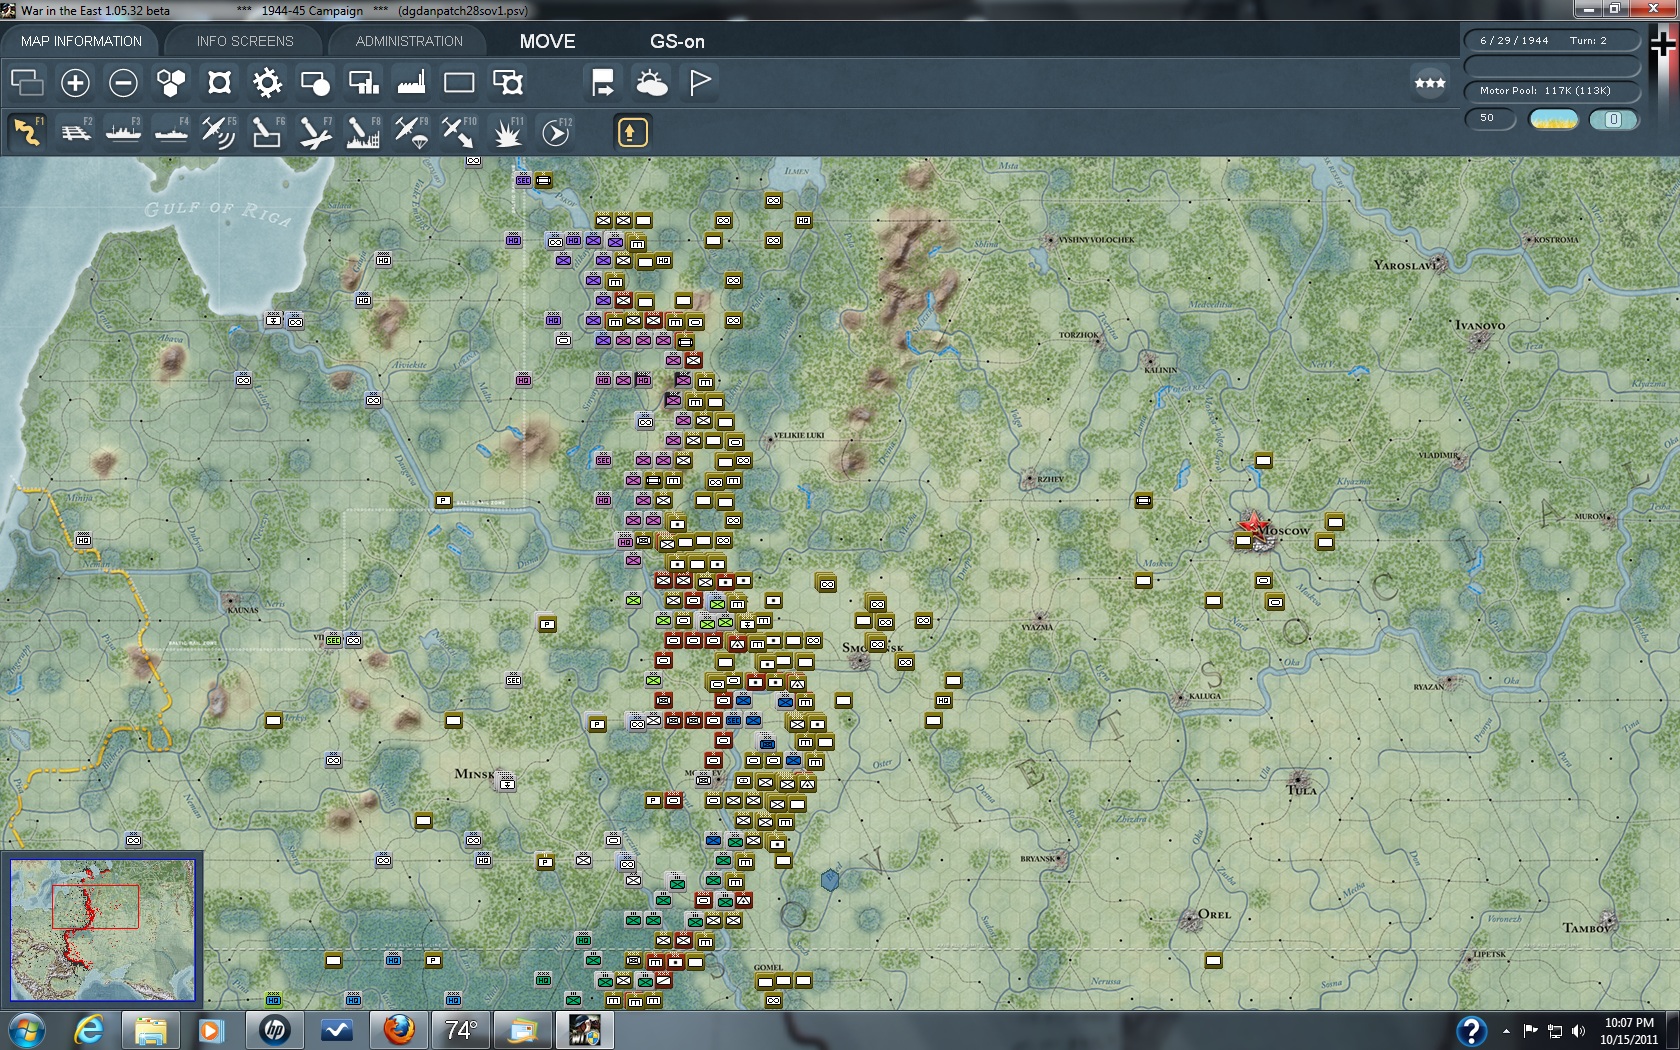The width and height of the screenshot is (1680, 1050).
Task: Click the pennant flag icon
Action: click(x=700, y=82)
